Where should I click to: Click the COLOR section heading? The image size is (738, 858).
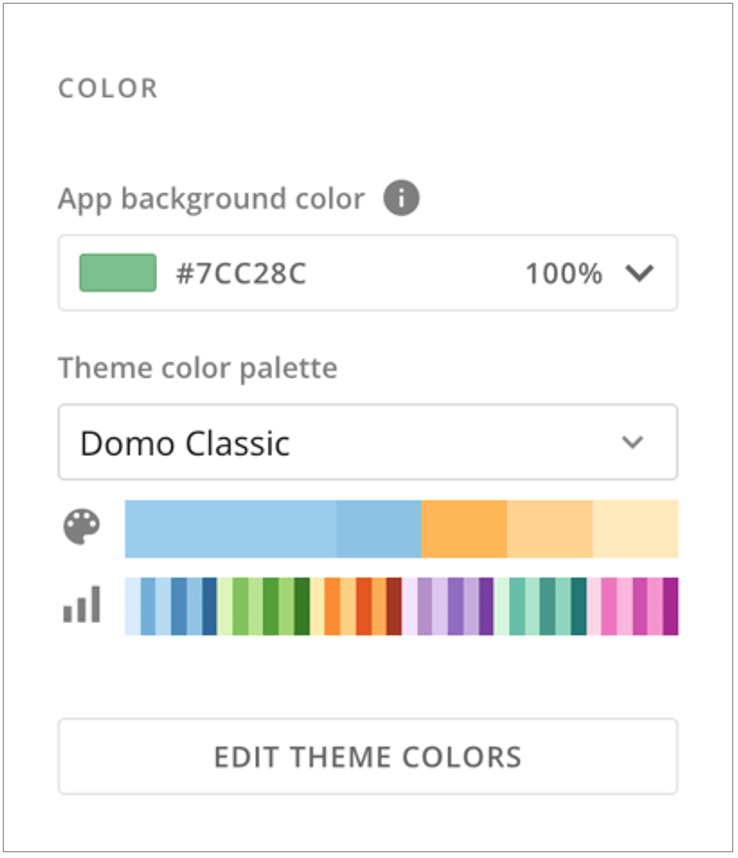pyautogui.click(x=108, y=88)
